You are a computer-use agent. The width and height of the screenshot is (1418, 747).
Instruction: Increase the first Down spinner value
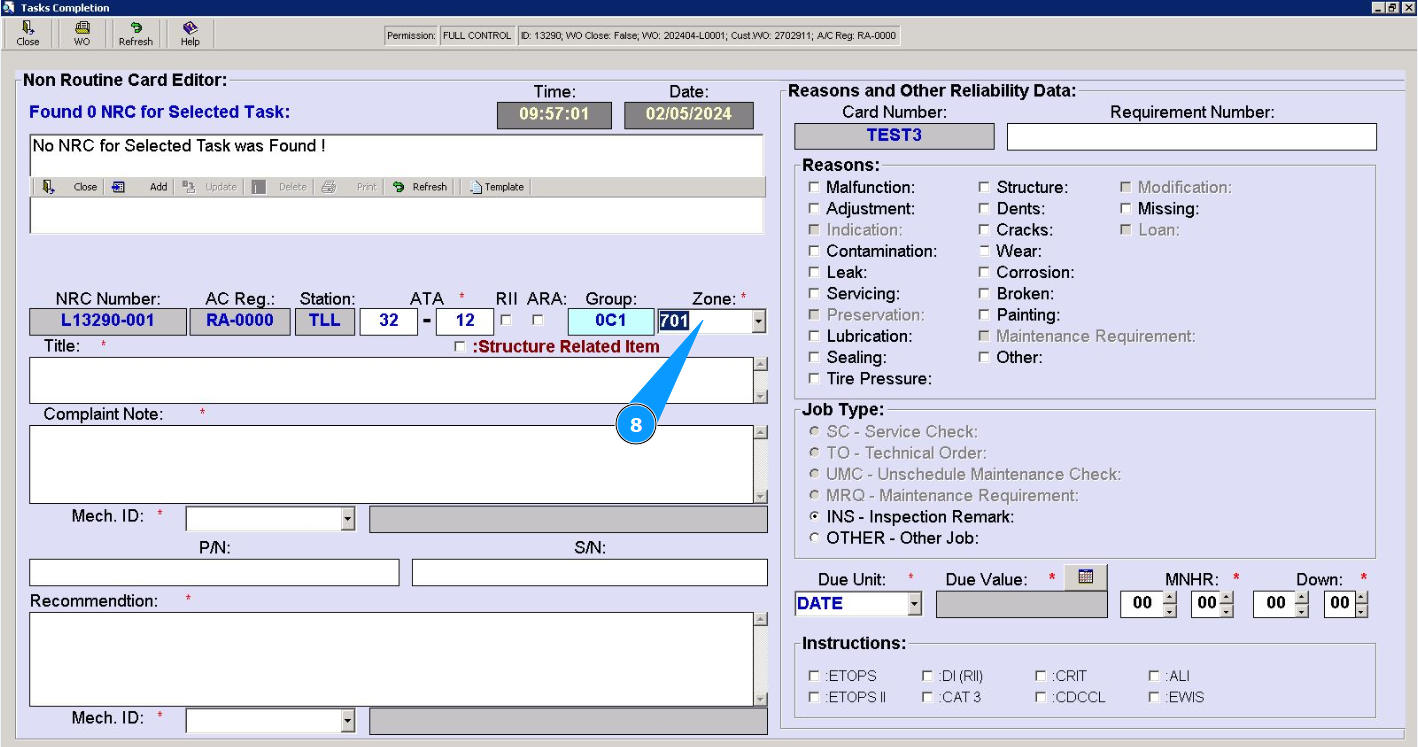[1303, 598]
